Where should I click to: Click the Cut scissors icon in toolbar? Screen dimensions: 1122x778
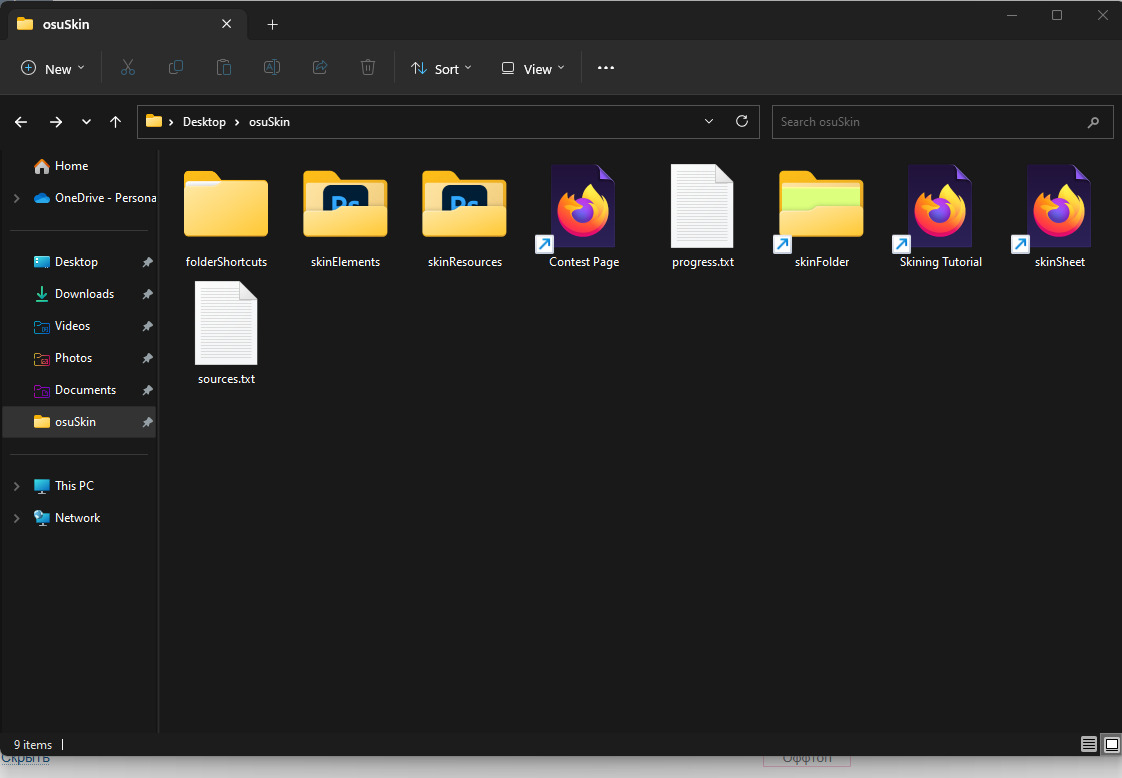tap(127, 68)
